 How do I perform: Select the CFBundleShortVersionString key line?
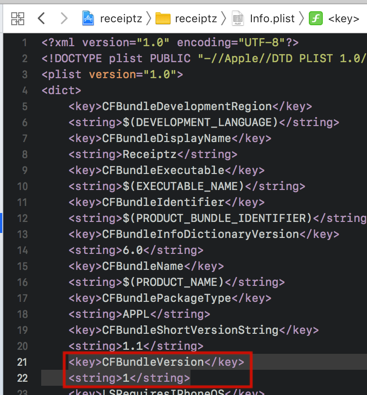pyautogui.click(x=194, y=330)
